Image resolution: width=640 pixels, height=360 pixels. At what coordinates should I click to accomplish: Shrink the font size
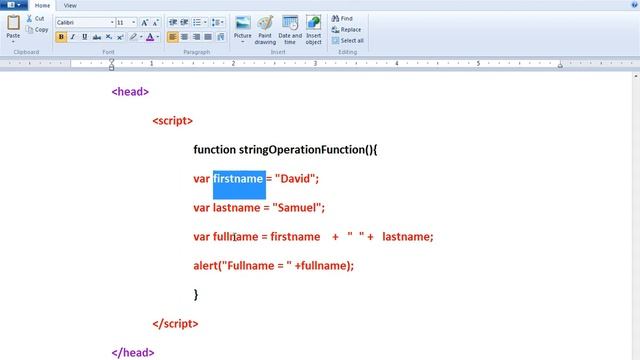pos(156,23)
